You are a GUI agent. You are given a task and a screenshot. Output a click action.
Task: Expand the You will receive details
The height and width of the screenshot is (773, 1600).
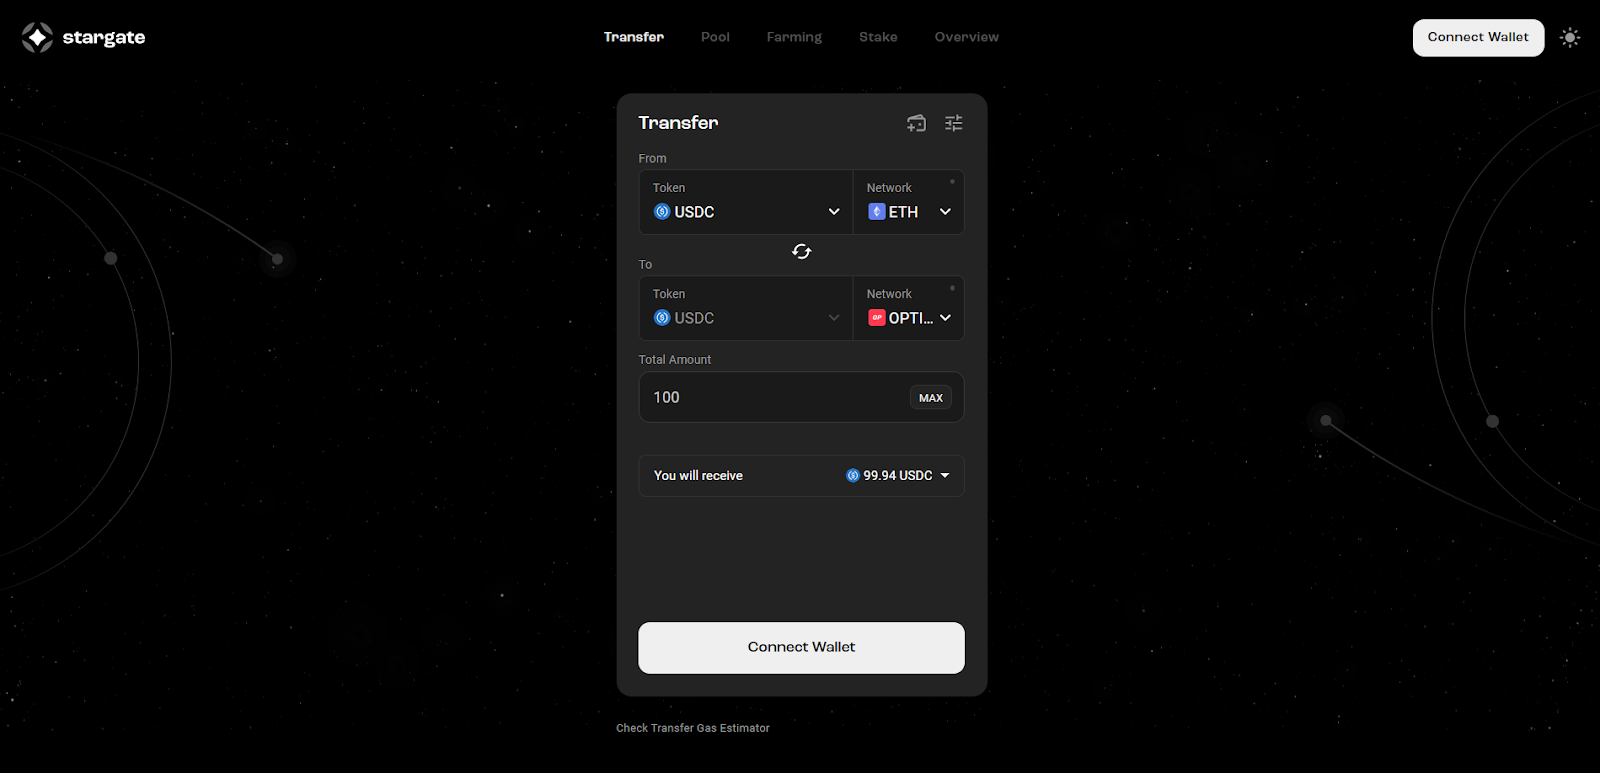pos(945,476)
